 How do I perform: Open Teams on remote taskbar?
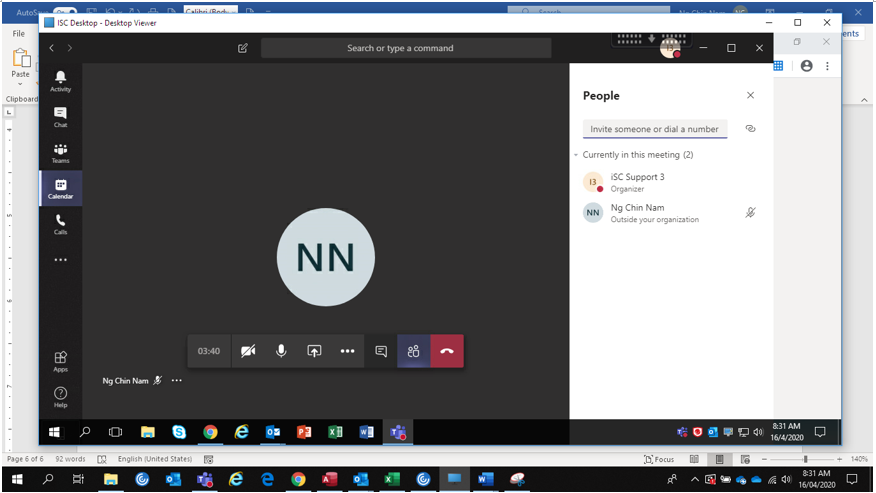[398, 432]
